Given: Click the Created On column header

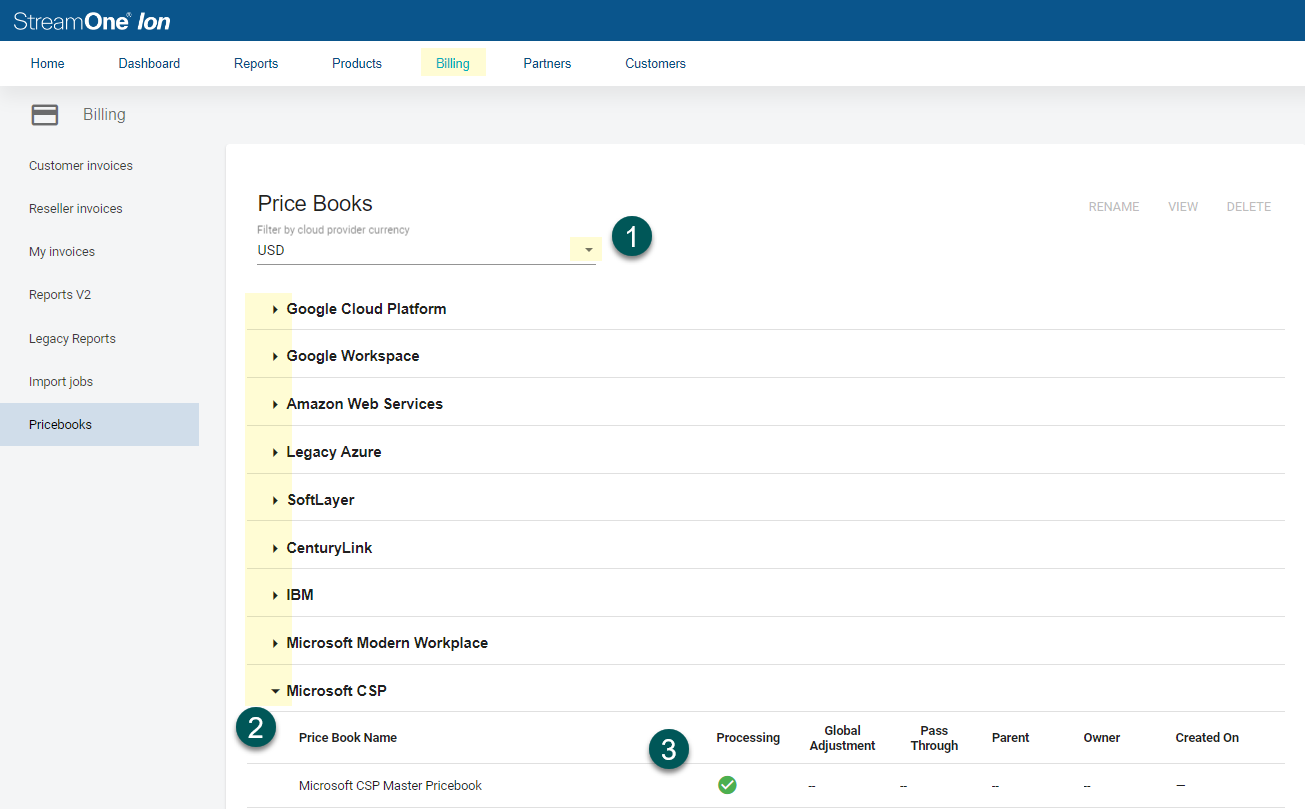Looking at the screenshot, I should click(x=1207, y=738).
